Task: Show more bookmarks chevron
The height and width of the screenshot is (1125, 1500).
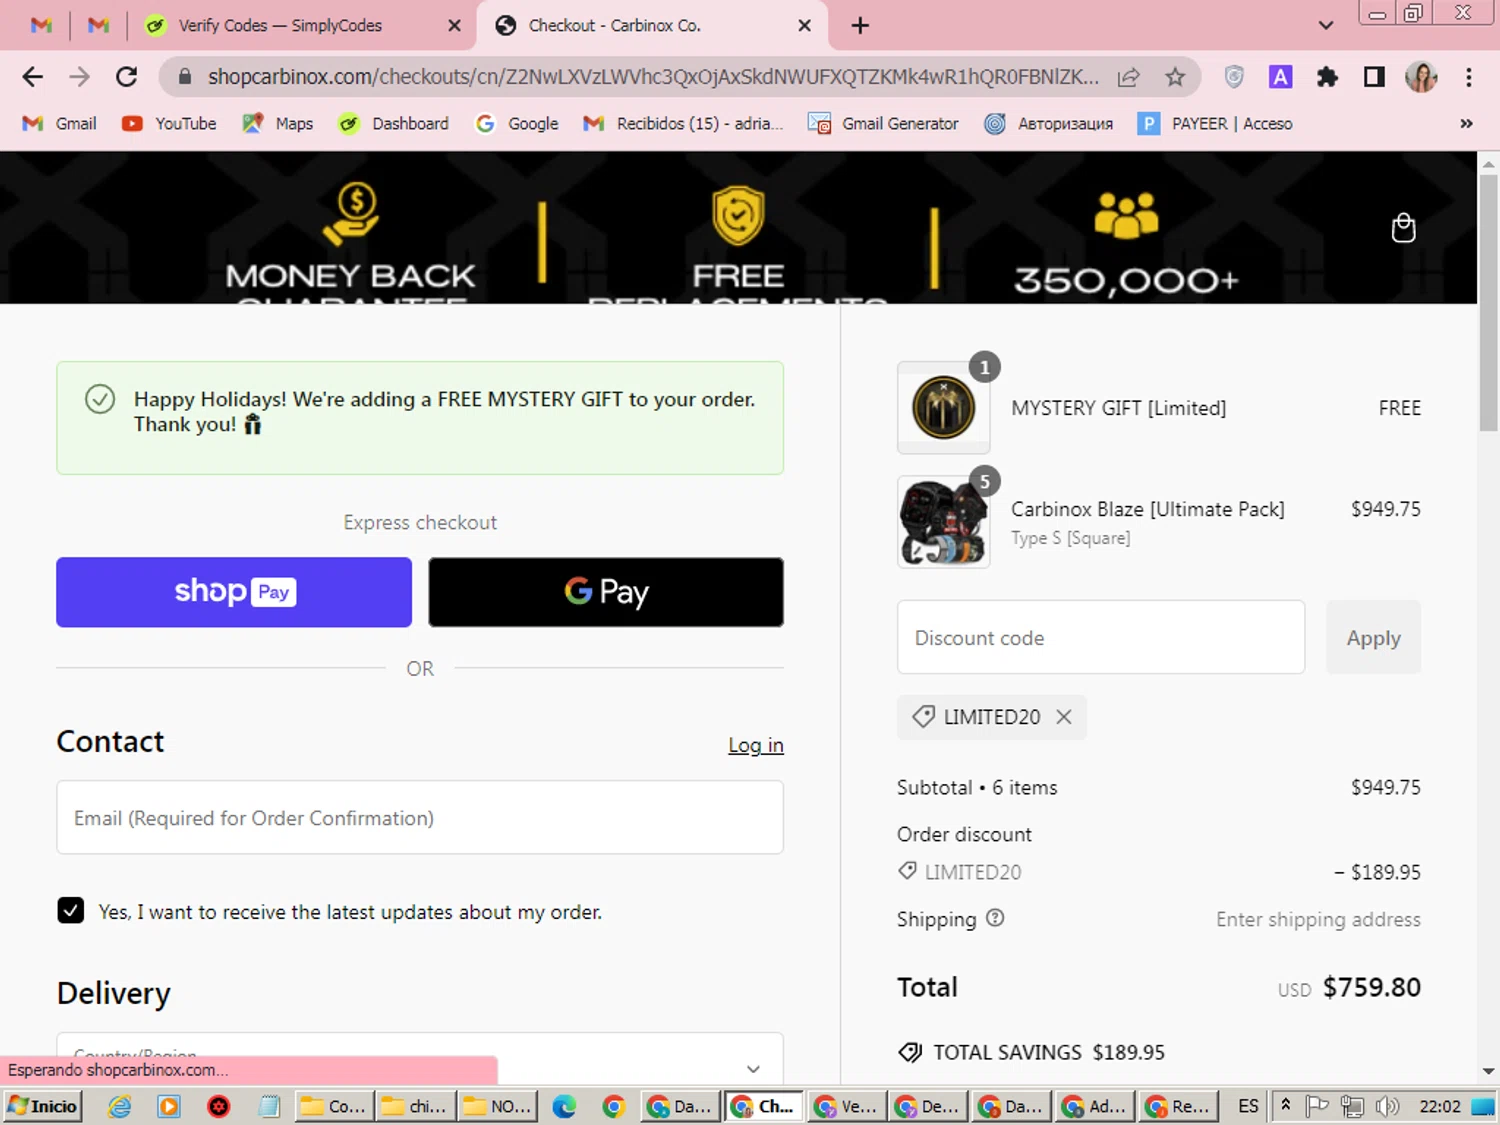Action: tap(1466, 123)
